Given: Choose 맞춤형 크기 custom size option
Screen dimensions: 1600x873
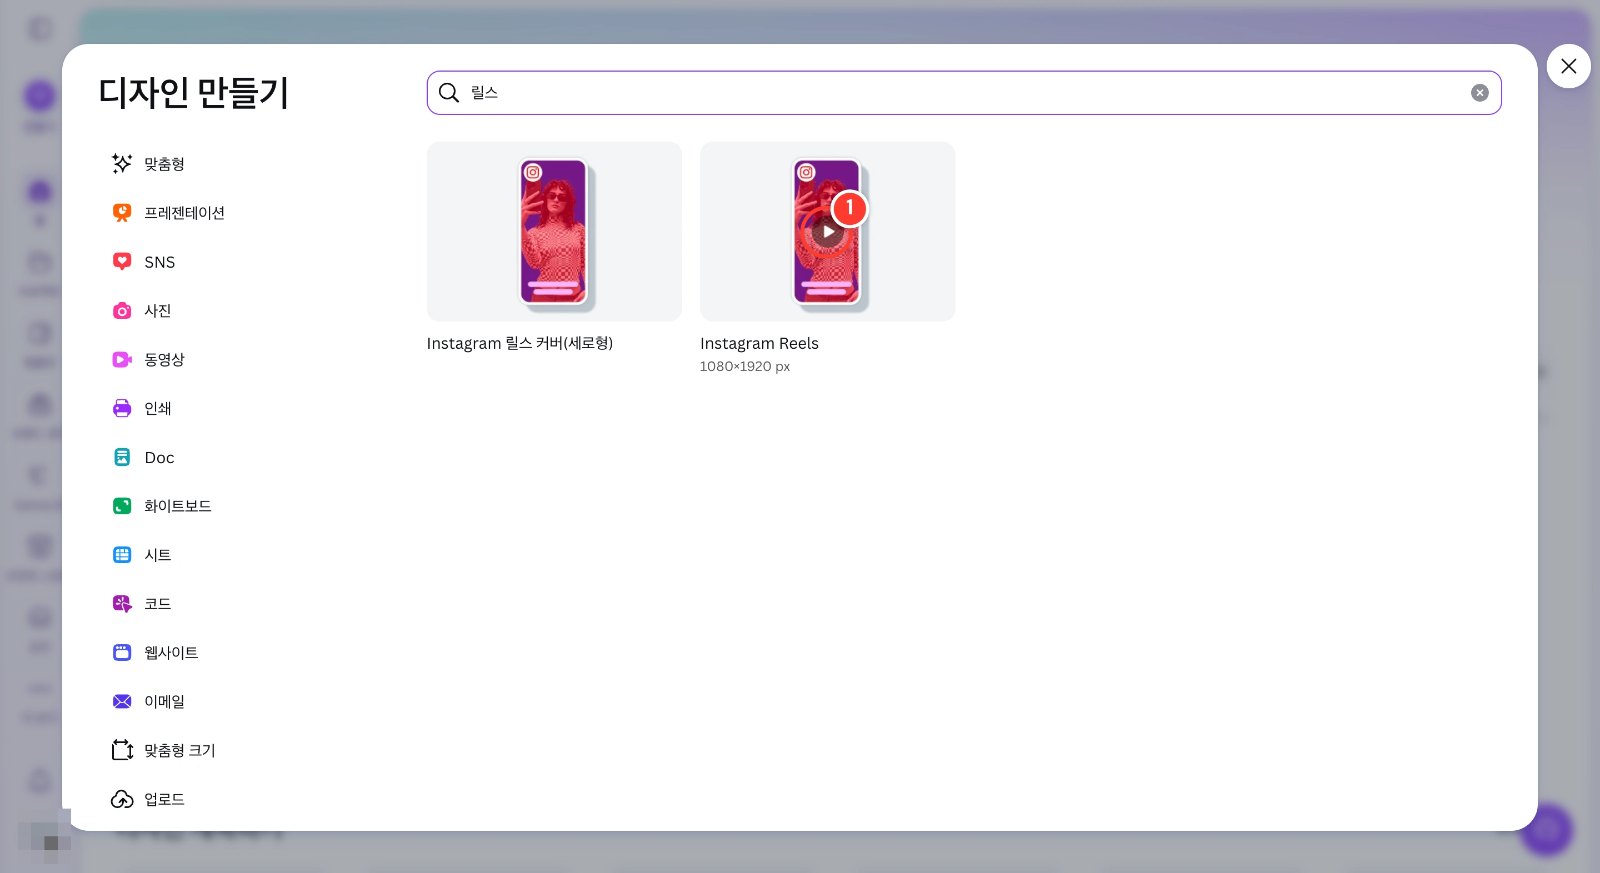Looking at the screenshot, I should [164, 750].
